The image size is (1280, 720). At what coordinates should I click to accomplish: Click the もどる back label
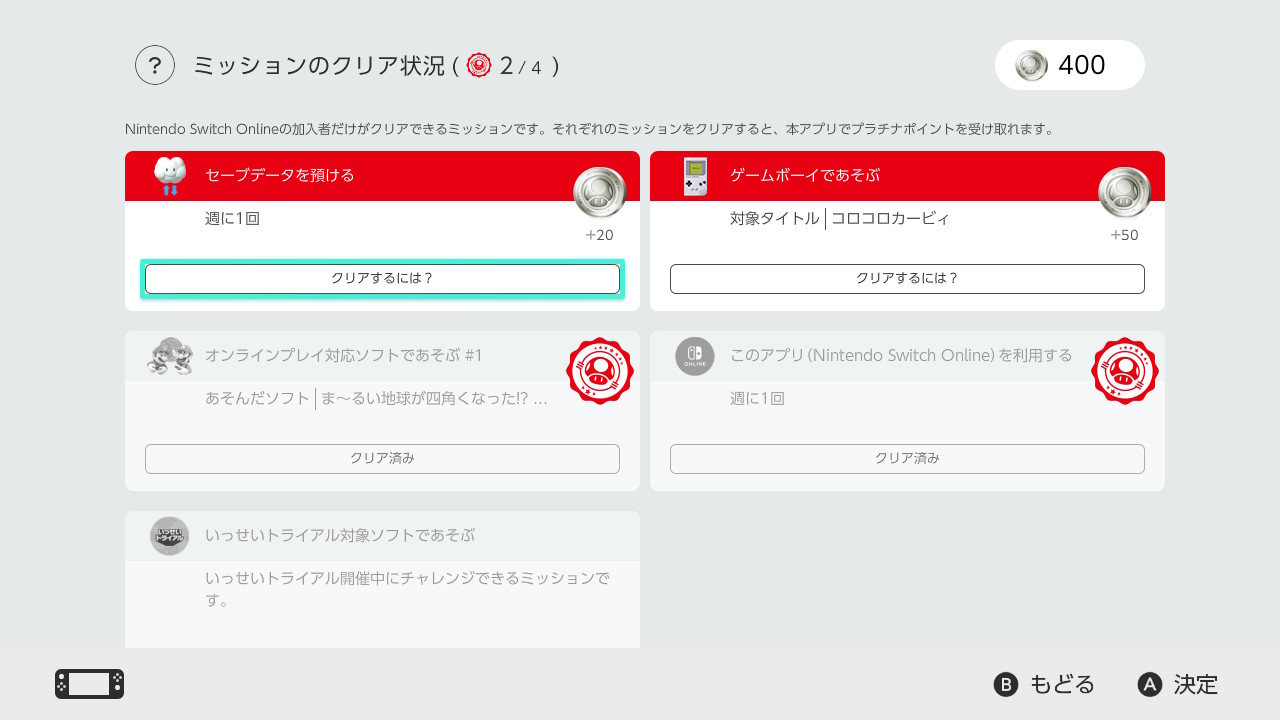pos(1062,684)
